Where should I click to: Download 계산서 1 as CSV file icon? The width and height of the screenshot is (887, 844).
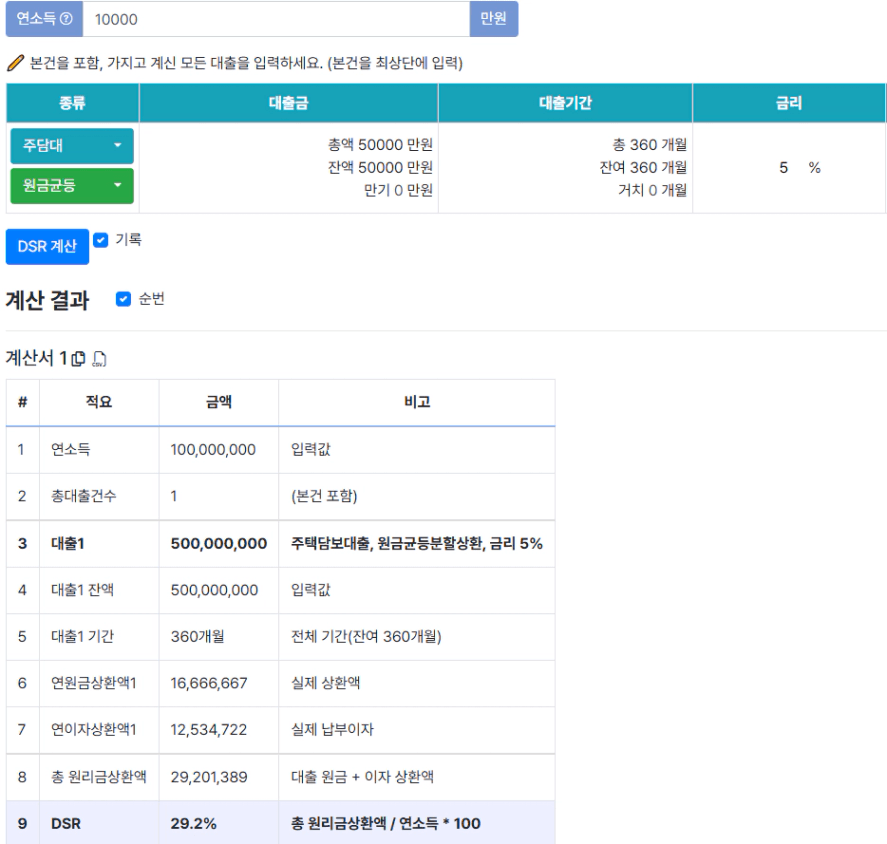[x=99, y=358]
